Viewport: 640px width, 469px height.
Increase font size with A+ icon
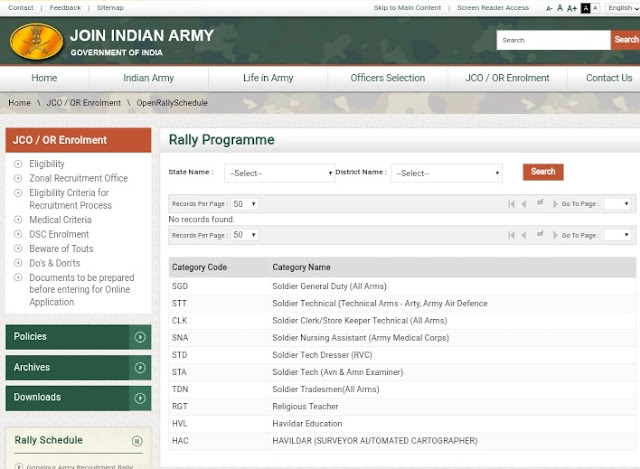571,8
